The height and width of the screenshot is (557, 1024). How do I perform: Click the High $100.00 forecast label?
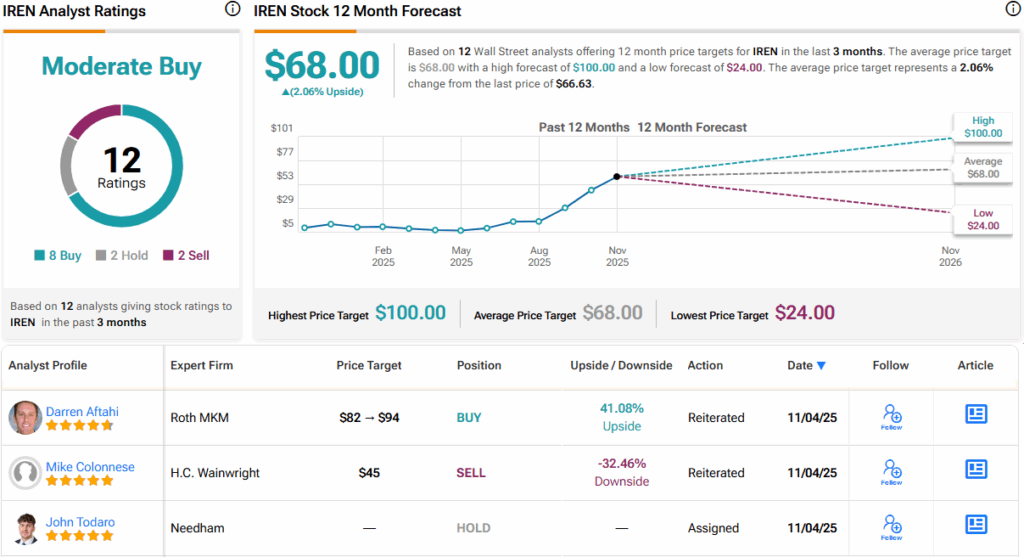pyautogui.click(x=982, y=126)
